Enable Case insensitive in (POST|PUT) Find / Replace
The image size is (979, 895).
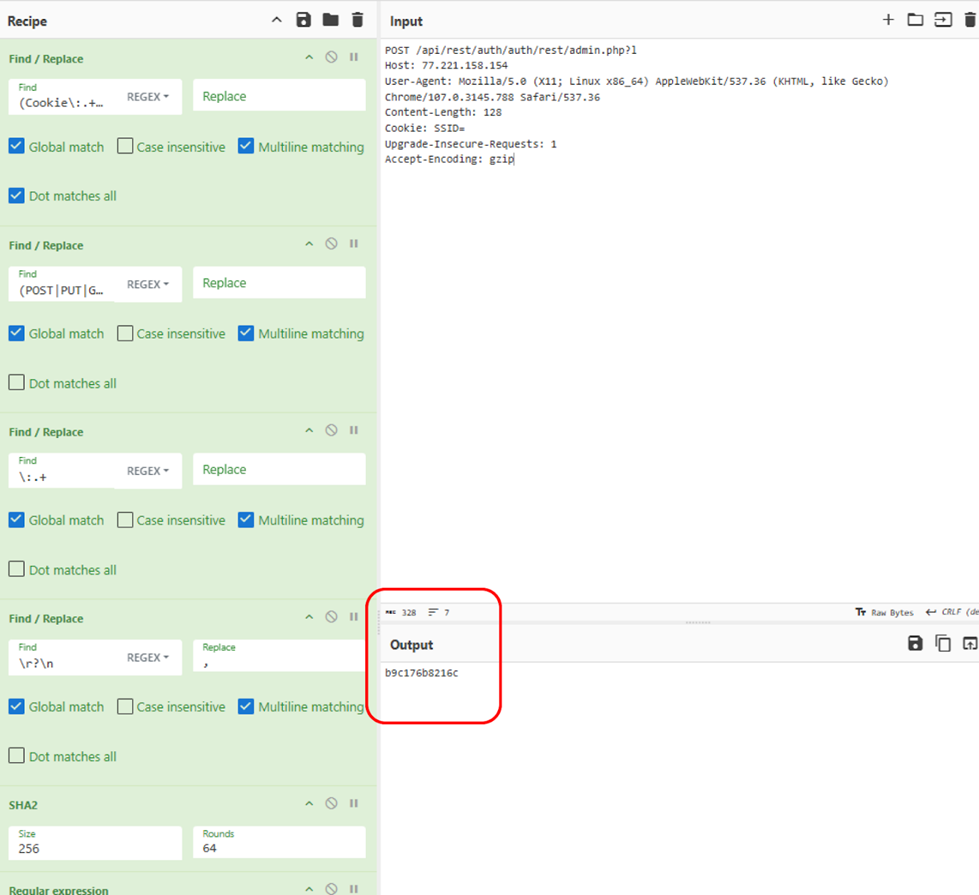point(125,333)
